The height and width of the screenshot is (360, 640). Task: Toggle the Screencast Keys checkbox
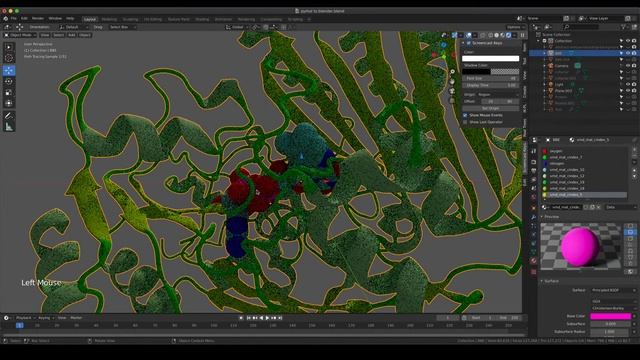tap(469, 43)
